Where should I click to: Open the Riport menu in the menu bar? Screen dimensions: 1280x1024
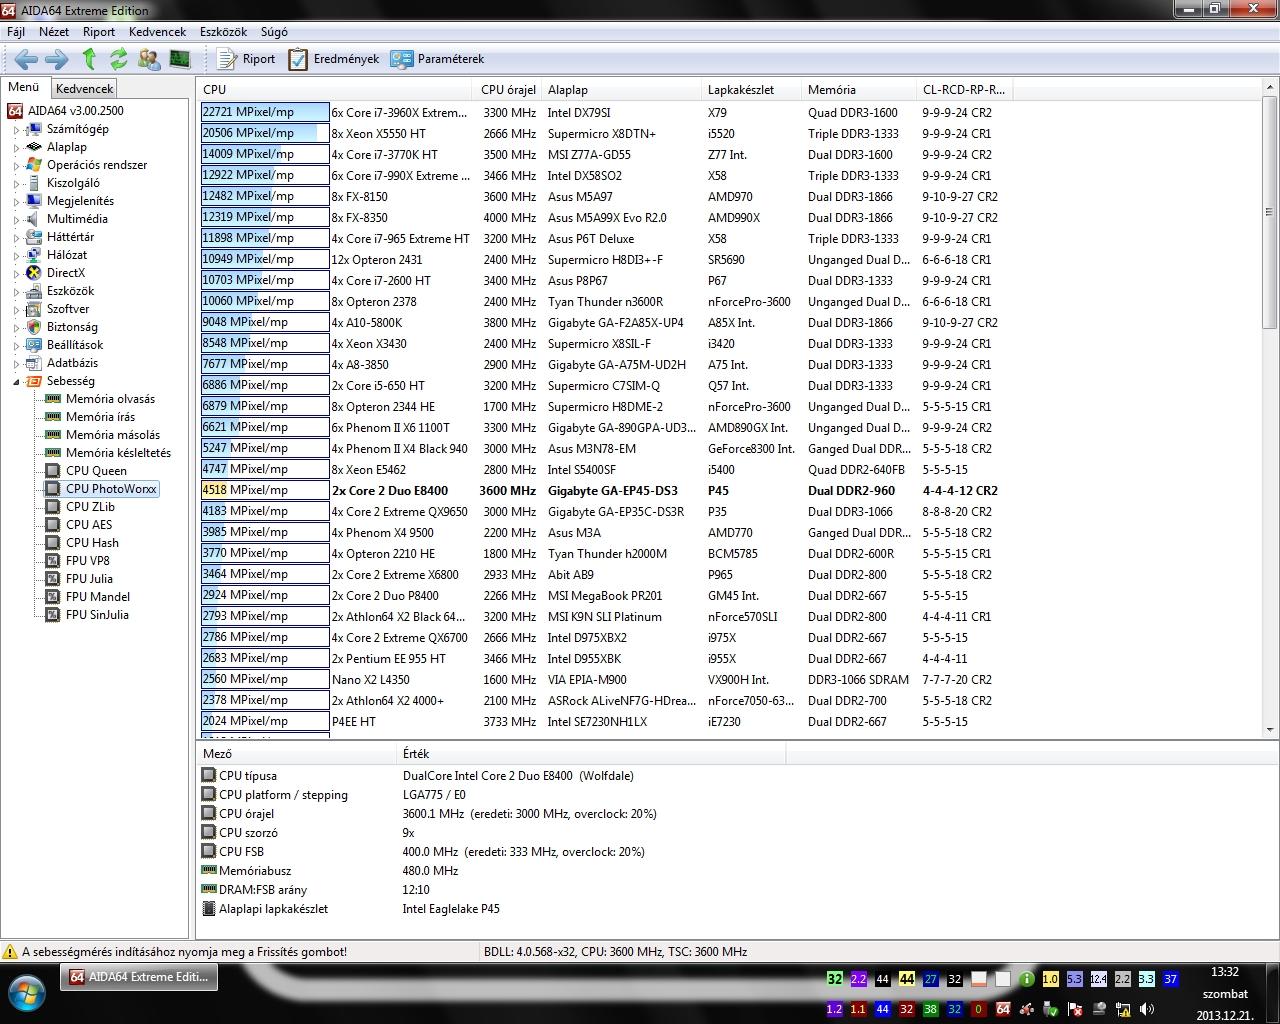99,32
